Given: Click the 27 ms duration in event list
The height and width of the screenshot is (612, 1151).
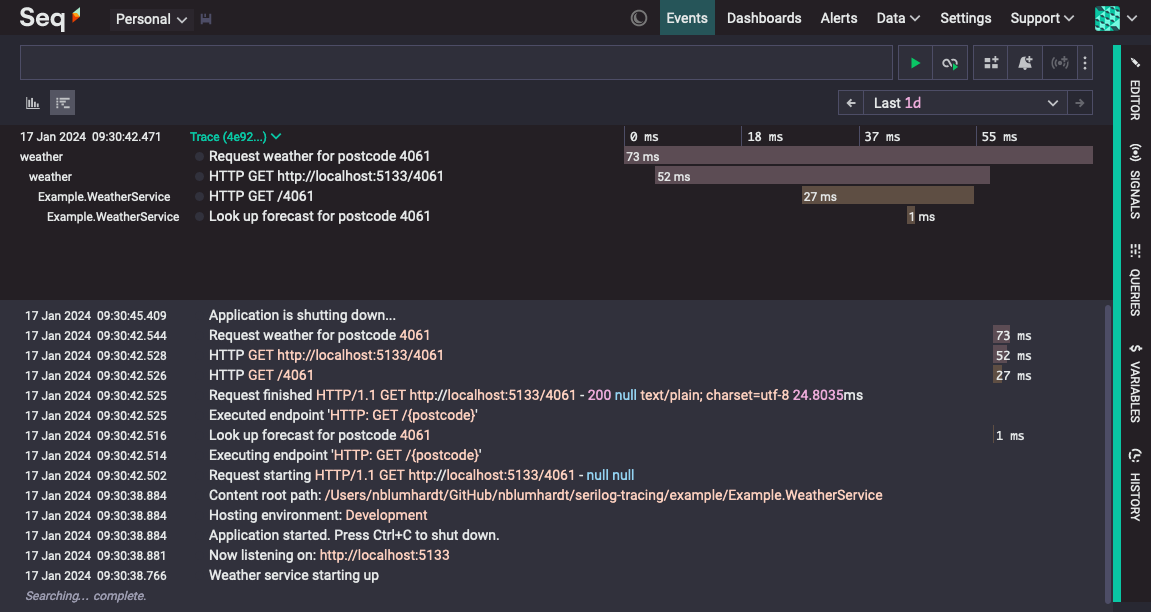Looking at the screenshot, I should tap(1013, 375).
